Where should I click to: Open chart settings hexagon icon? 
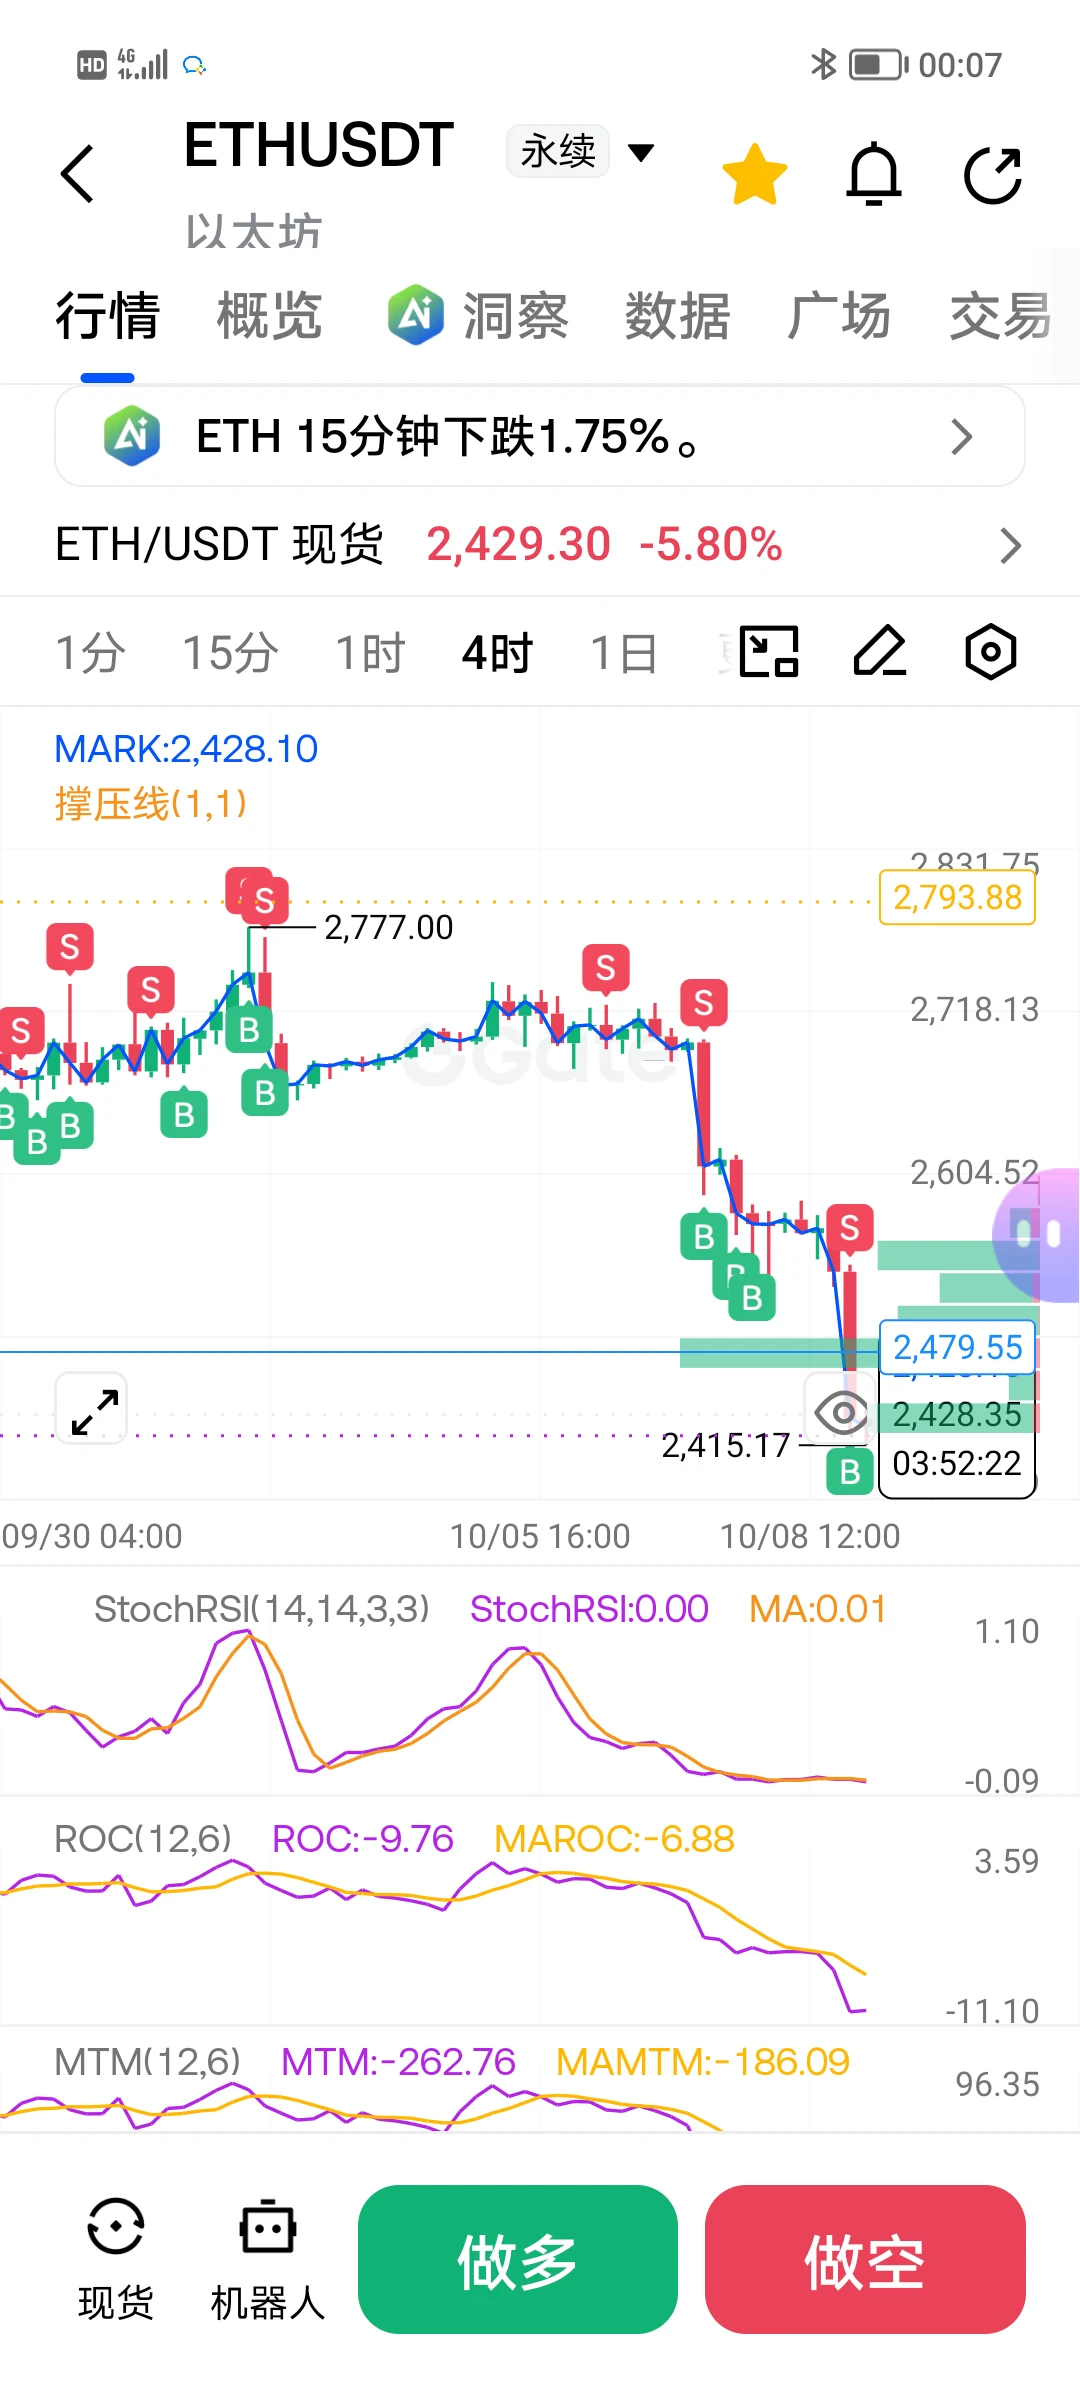click(x=991, y=652)
